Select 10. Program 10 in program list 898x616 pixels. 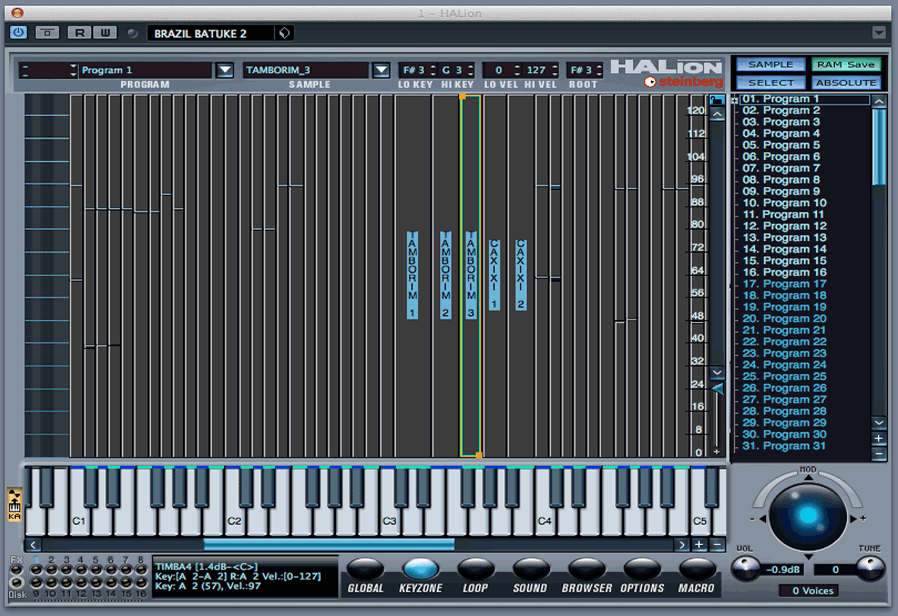click(784, 203)
